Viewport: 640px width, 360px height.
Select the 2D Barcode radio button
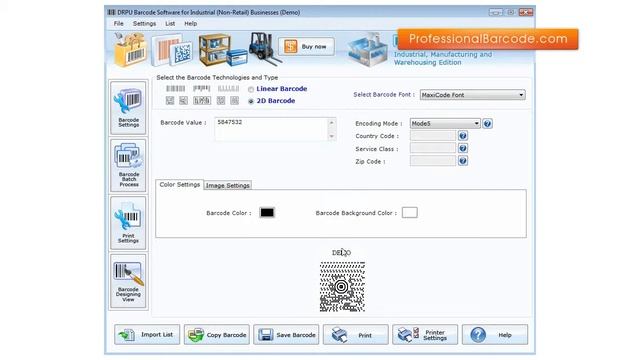click(251, 101)
